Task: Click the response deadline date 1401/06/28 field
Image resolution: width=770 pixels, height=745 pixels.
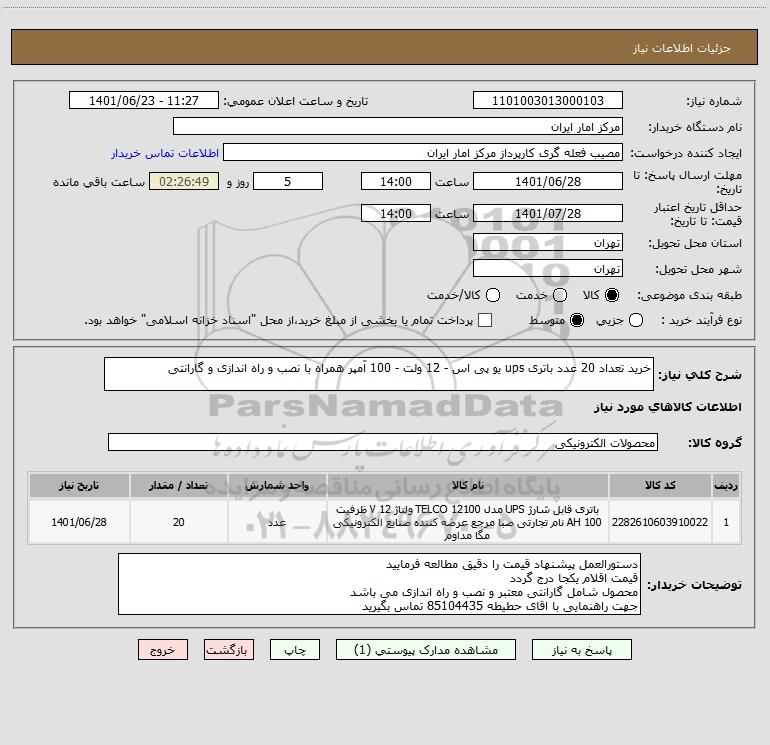Action: 548,181
